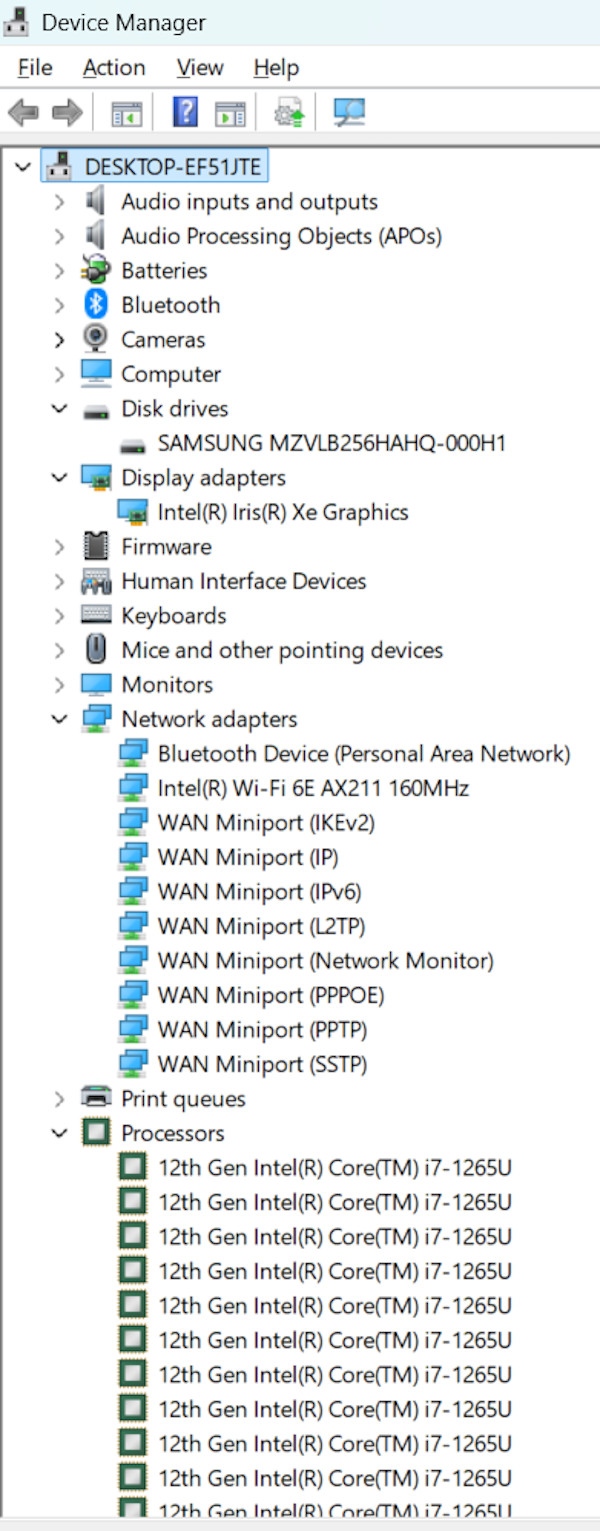
Task: Open the Action menu
Action: [x=114, y=68]
